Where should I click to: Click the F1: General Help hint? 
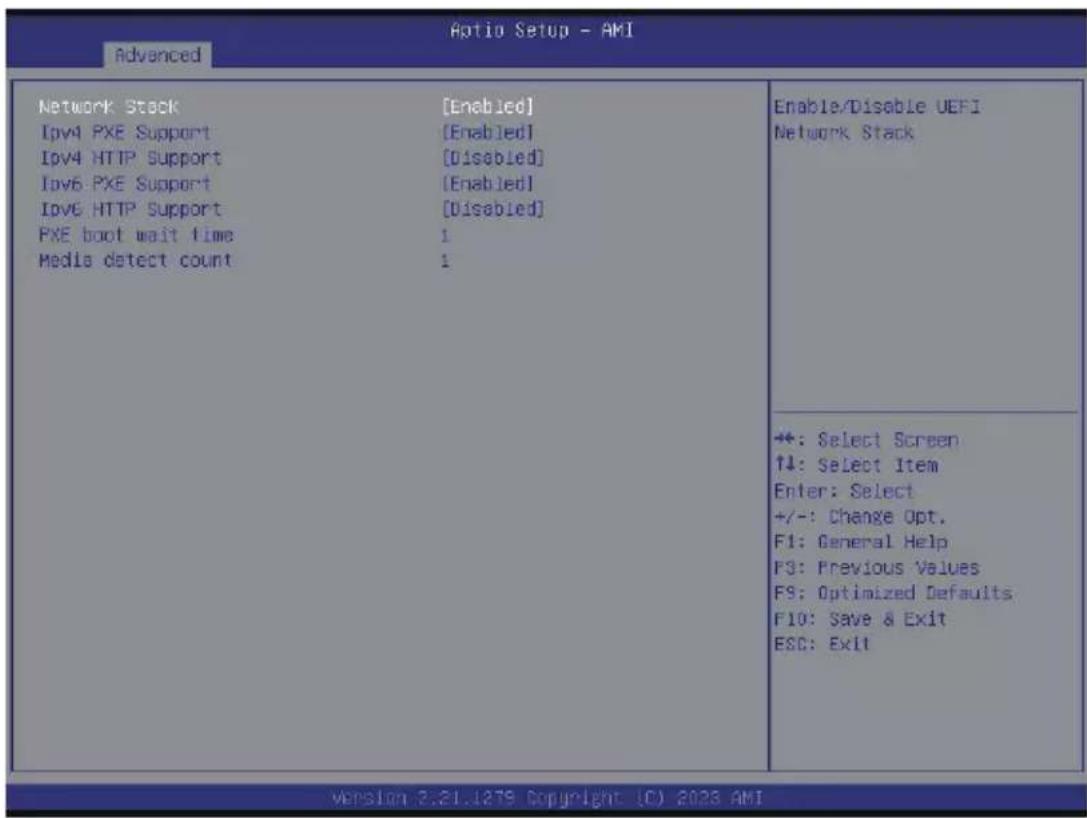point(861,542)
